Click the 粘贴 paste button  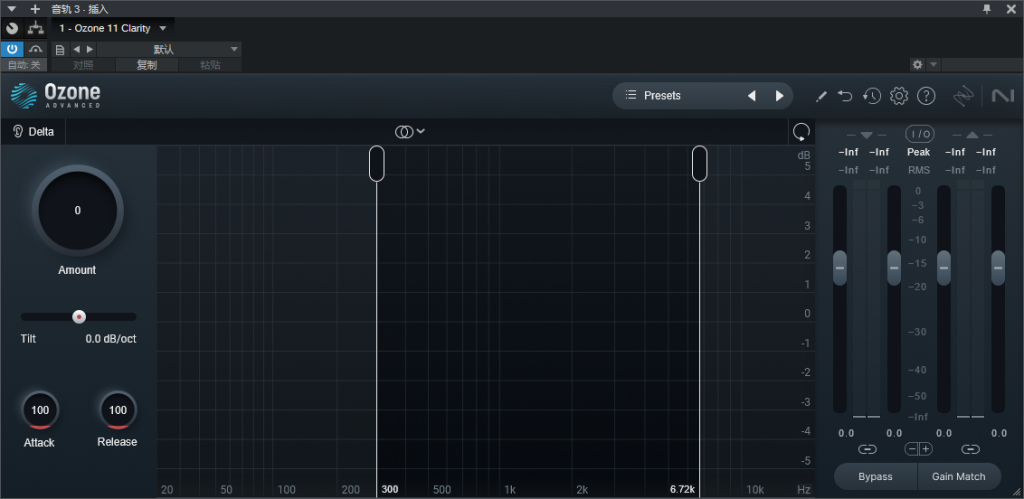[210, 65]
